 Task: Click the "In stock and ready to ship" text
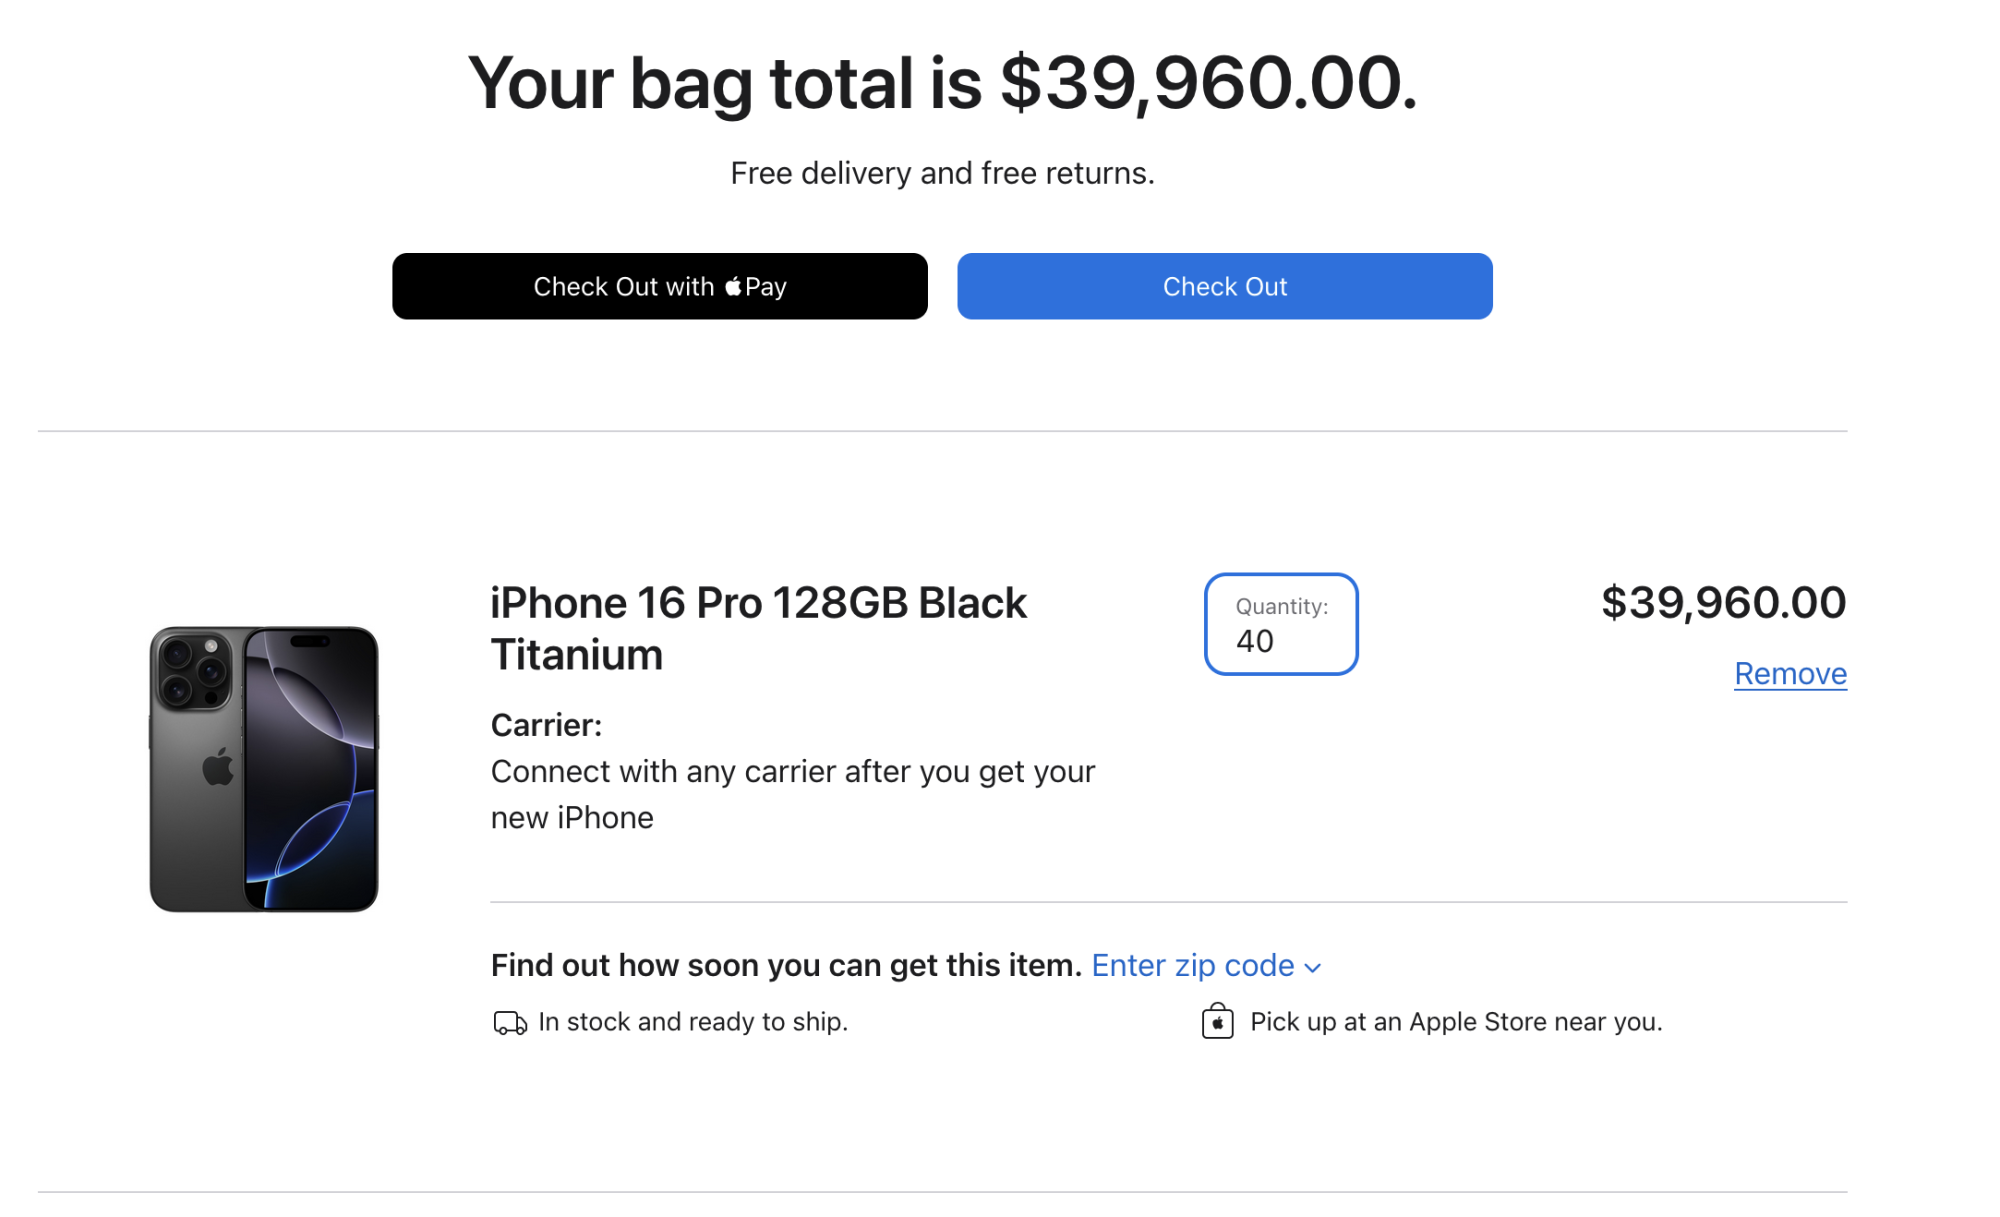(x=692, y=1021)
